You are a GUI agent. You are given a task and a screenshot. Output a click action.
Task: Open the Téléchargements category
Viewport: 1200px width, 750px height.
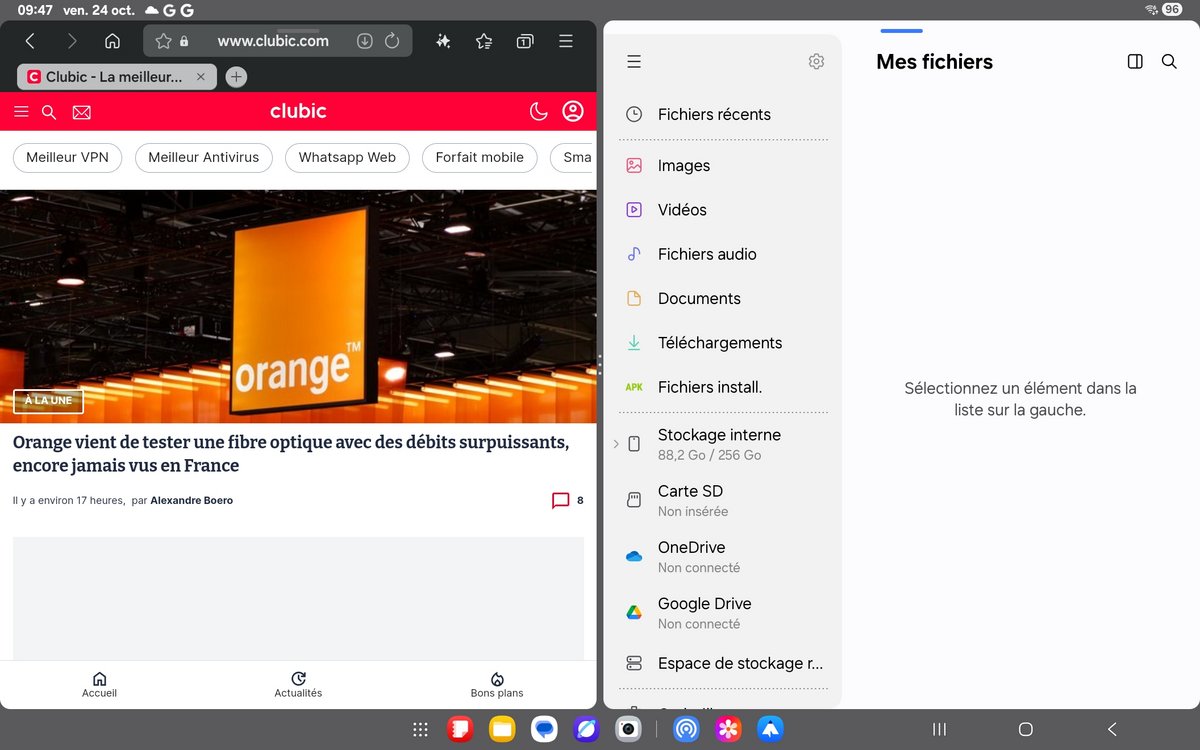[720, 343]
